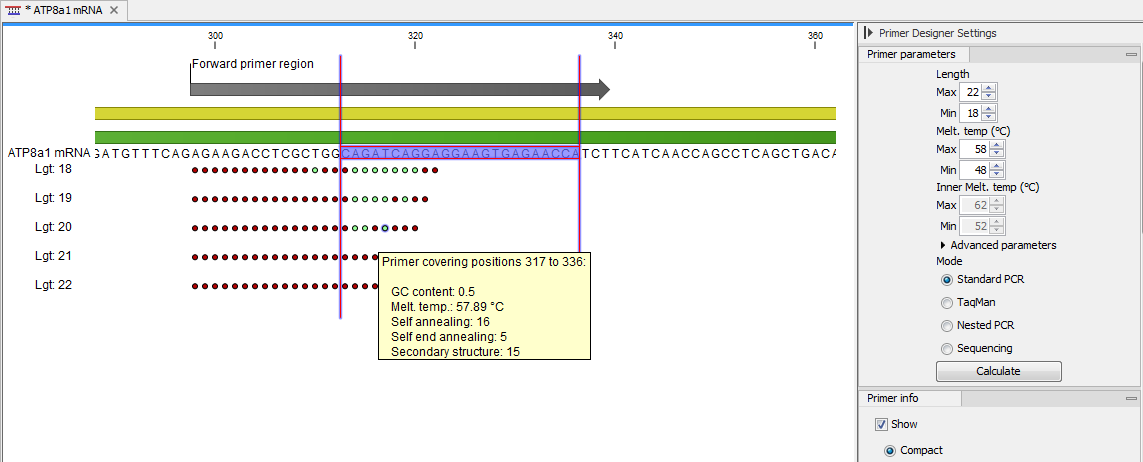Increase the Length Max value with up arrow
1143x462 pixels.
989,87
